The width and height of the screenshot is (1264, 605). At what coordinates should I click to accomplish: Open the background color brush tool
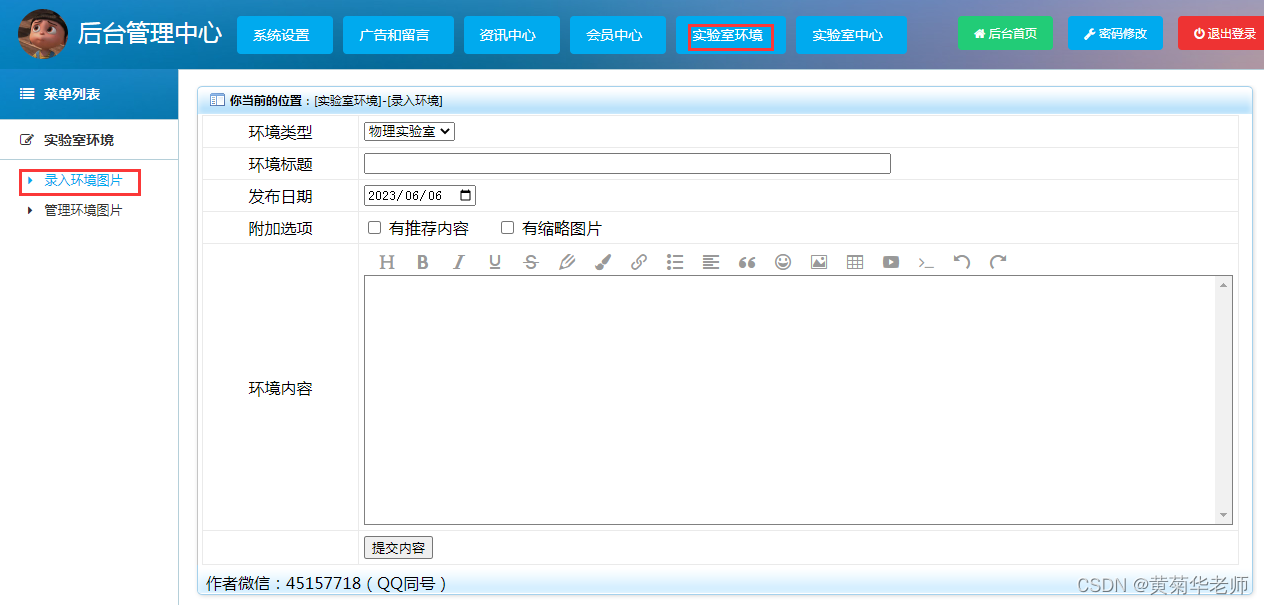click(x=603, y=262)
